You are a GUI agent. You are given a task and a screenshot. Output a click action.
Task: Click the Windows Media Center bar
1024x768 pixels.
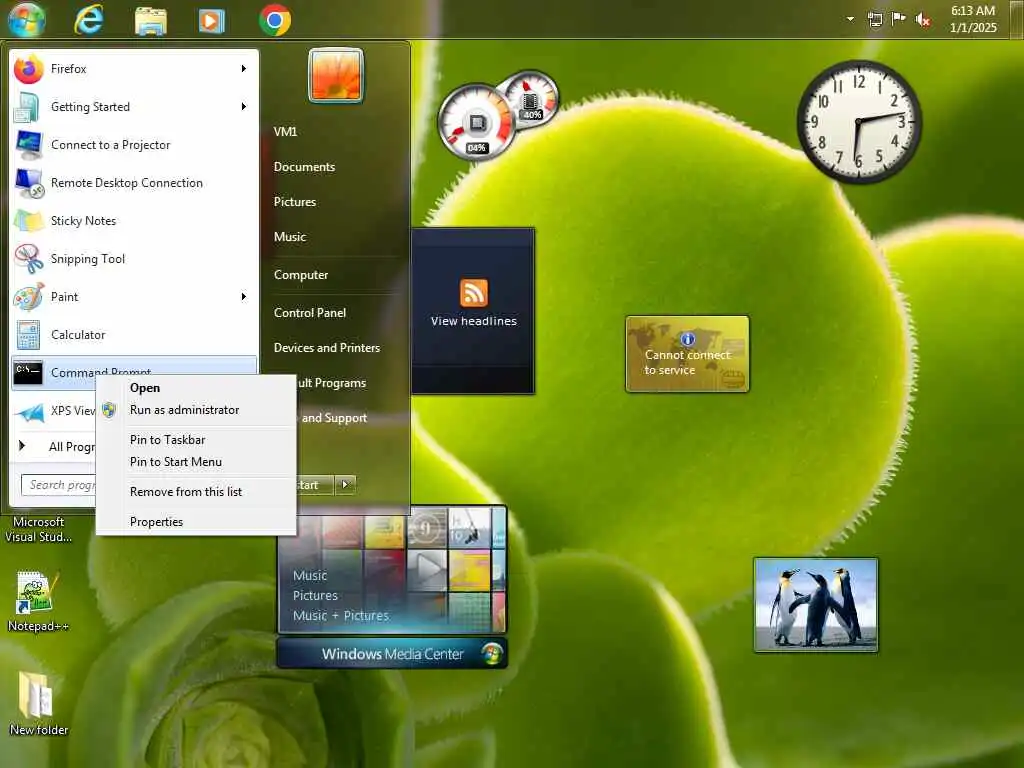[x=392, y=654]
